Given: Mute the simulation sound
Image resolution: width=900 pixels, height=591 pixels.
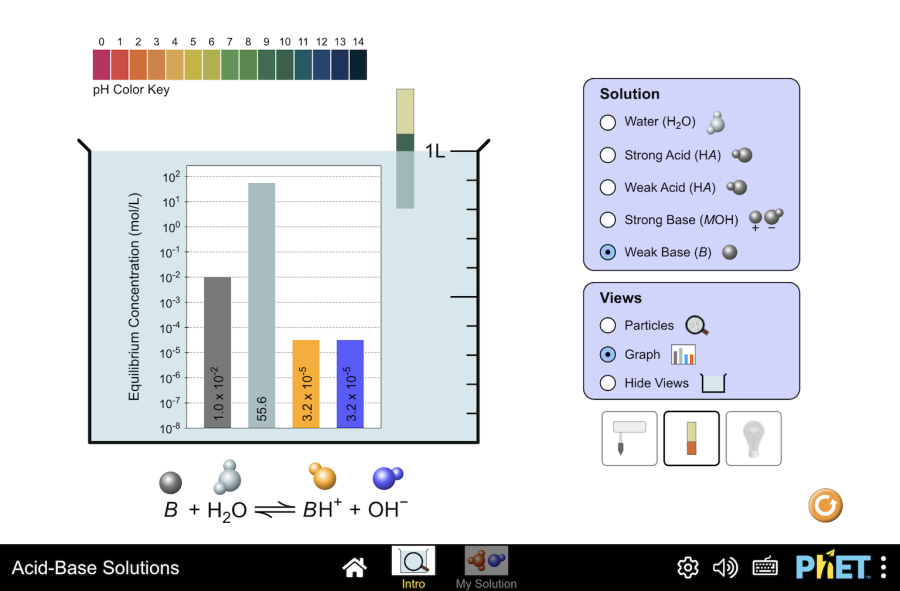Looking at the screenshot, I should (x=725, y=568).
